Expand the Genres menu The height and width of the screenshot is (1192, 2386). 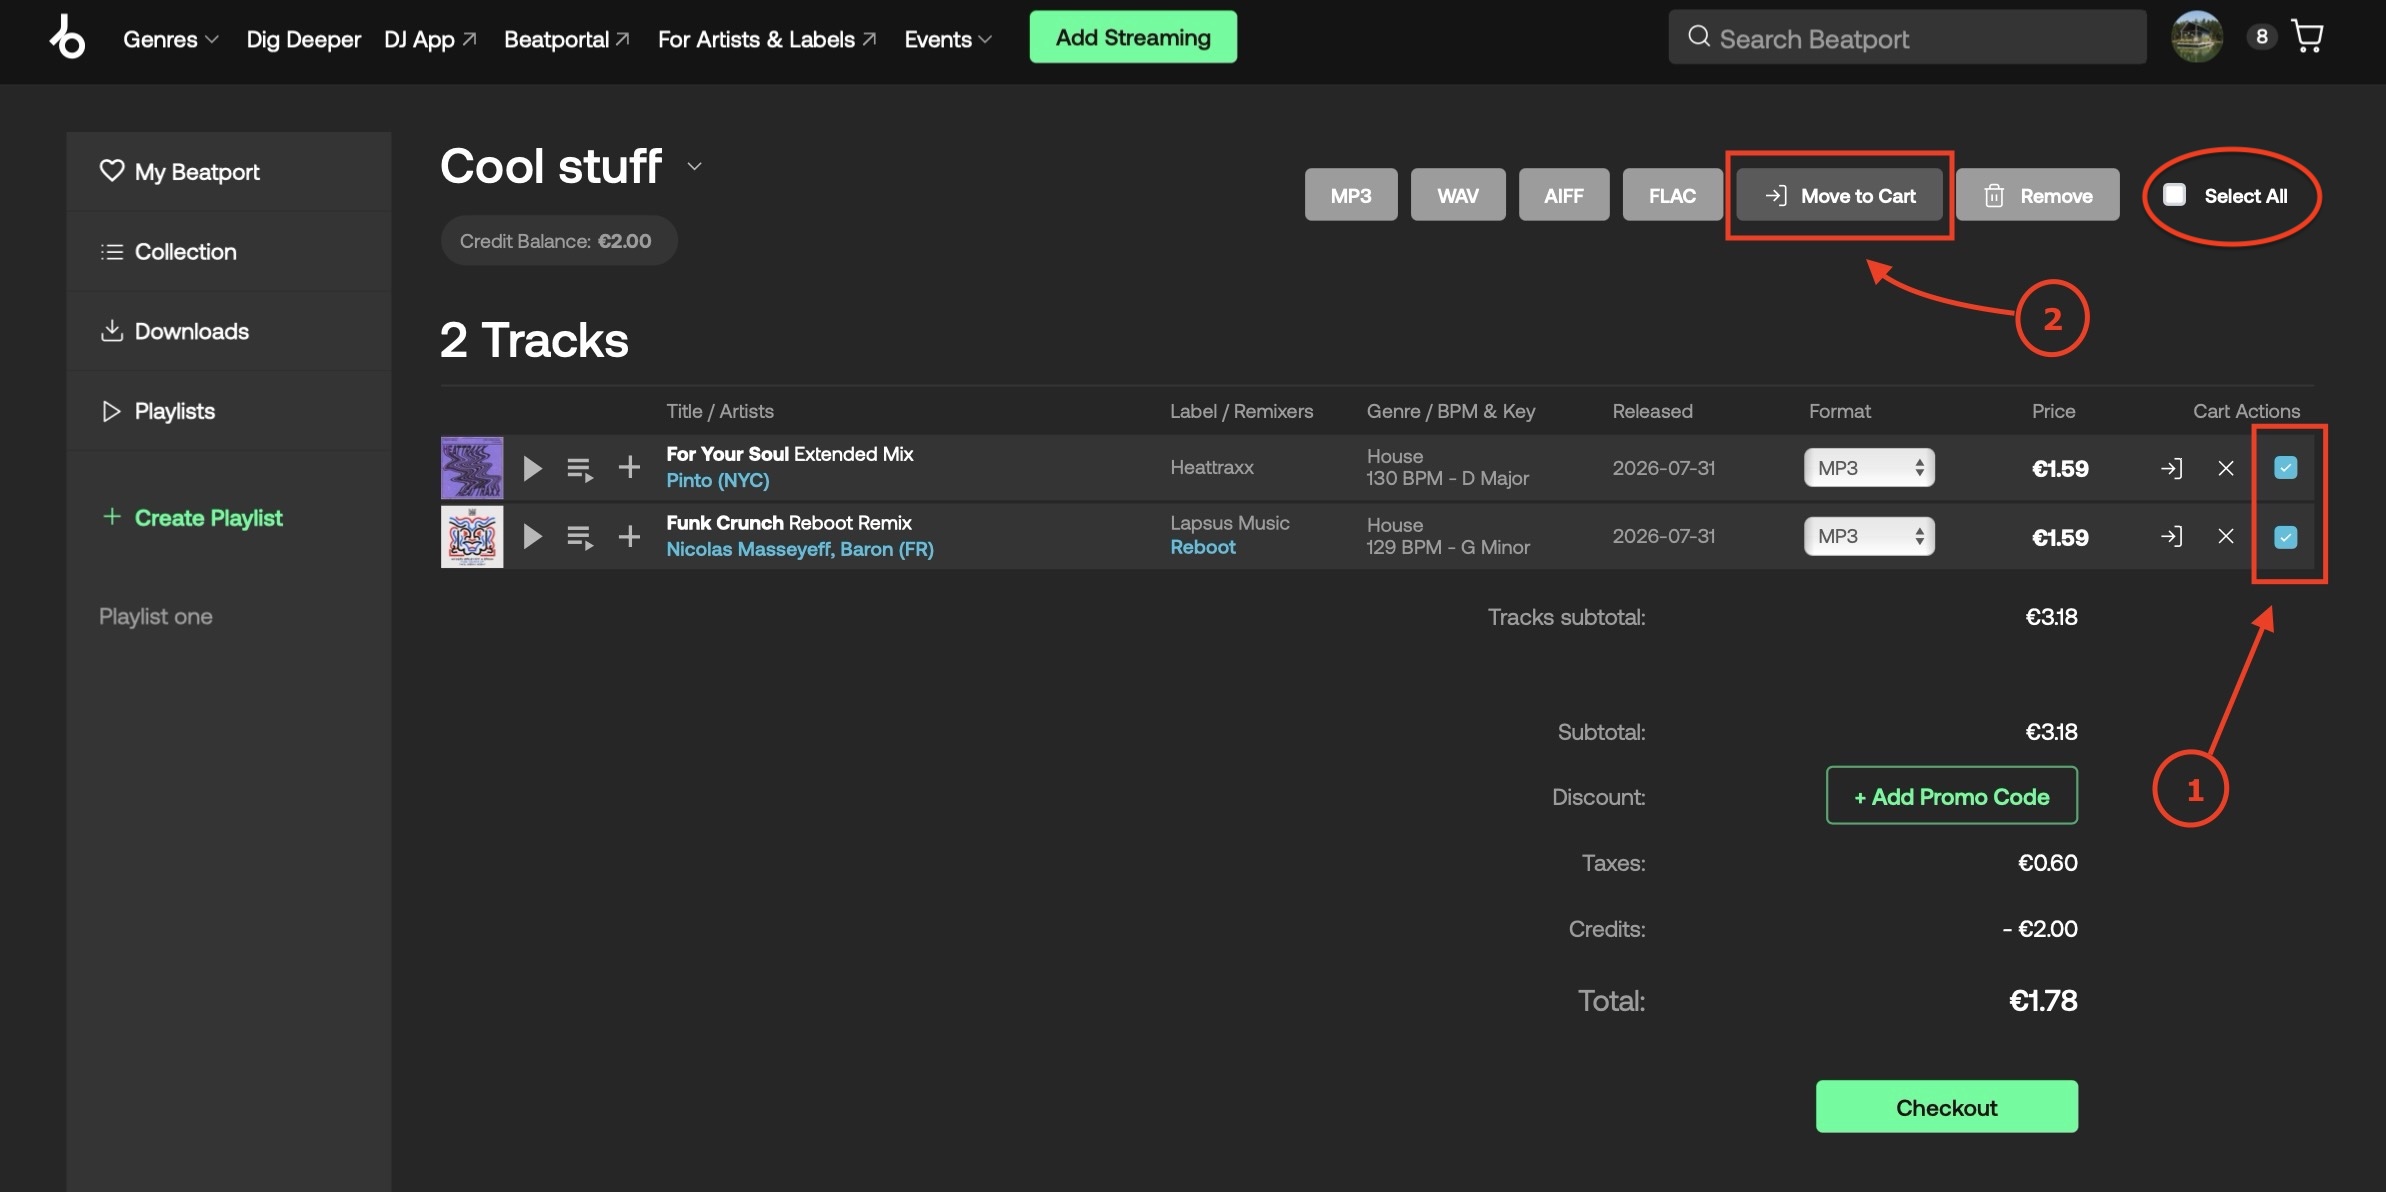tap(170, 39)
